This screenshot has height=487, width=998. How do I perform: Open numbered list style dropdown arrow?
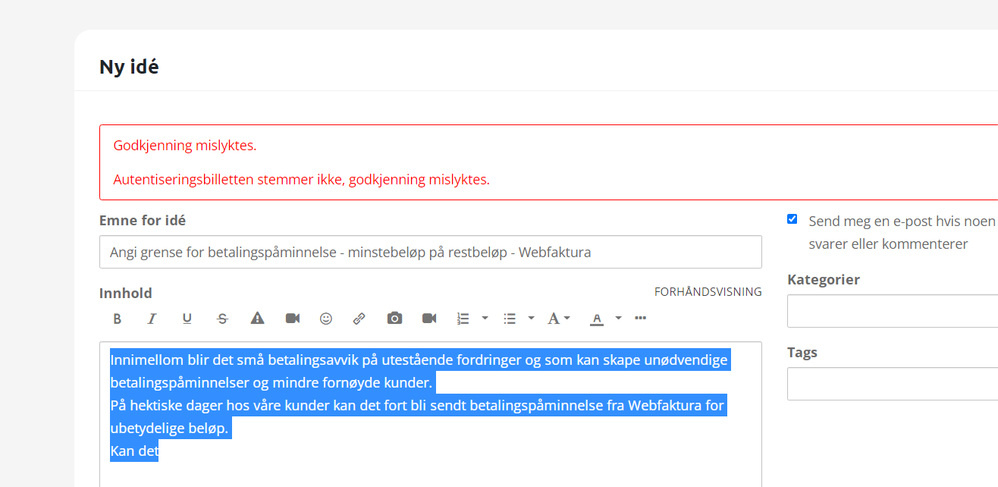(x=484, y=318)
